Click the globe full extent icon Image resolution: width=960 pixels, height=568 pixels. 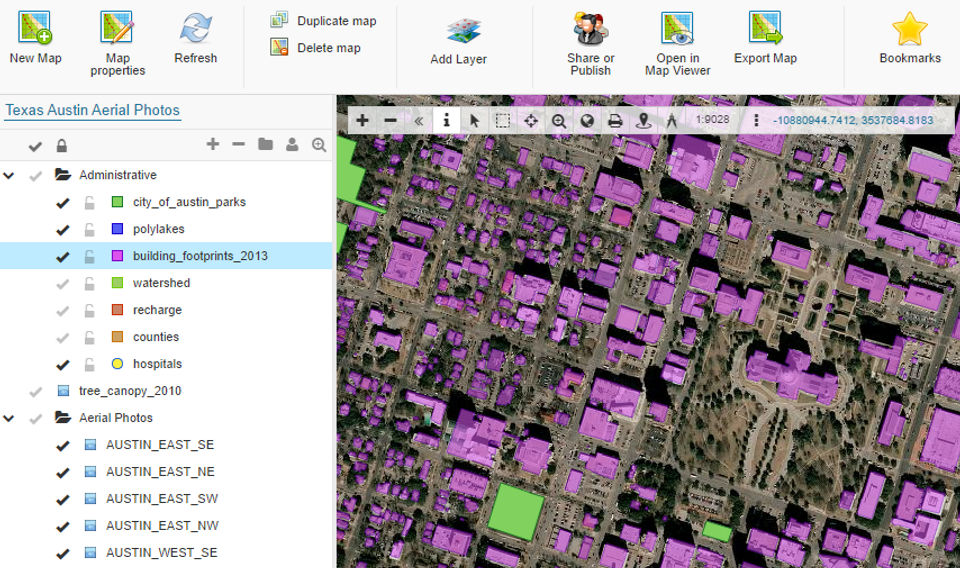pos(587,120)
